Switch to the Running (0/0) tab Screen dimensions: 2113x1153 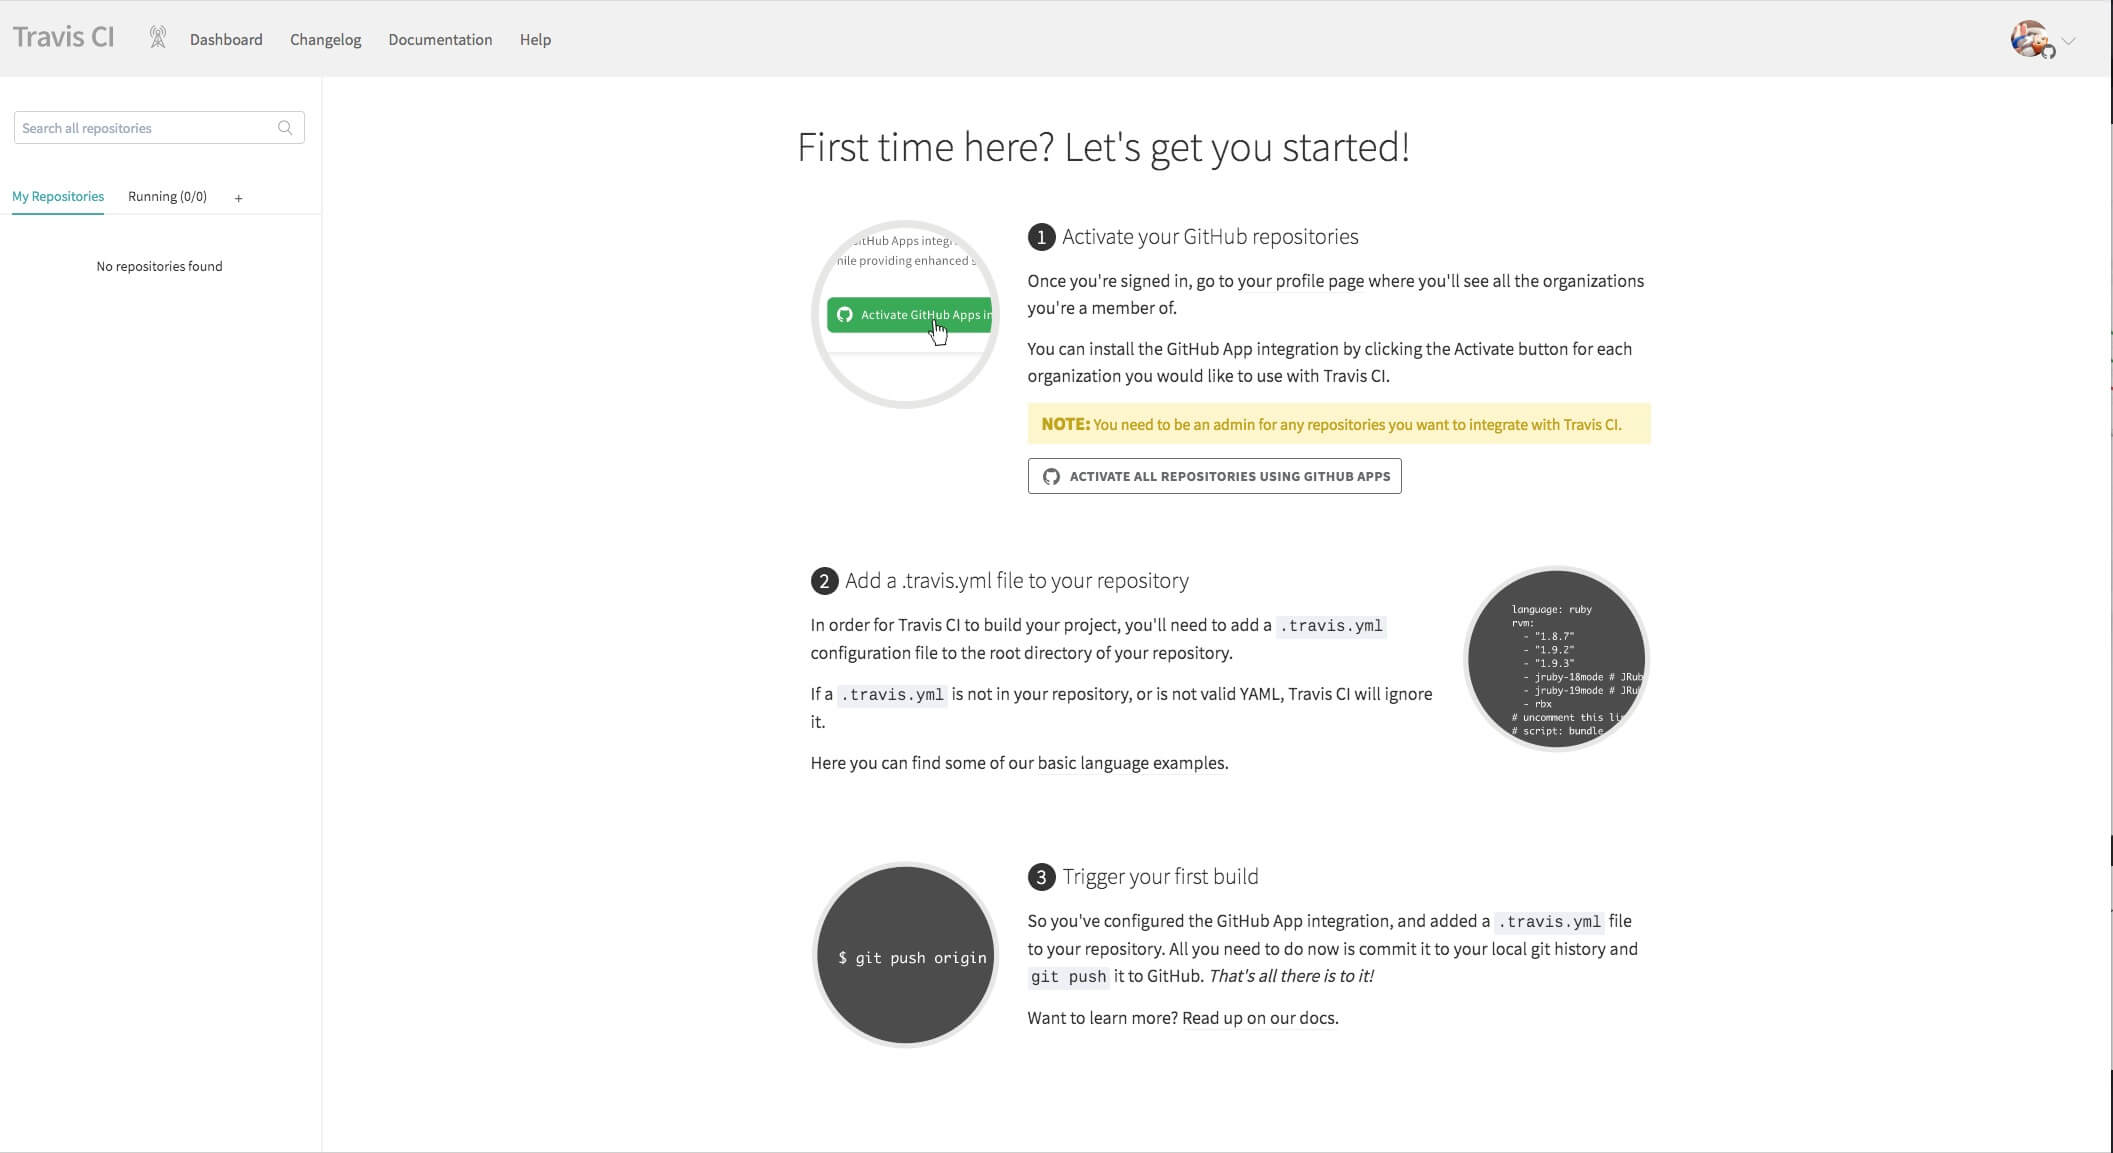[x=167, y=196]
